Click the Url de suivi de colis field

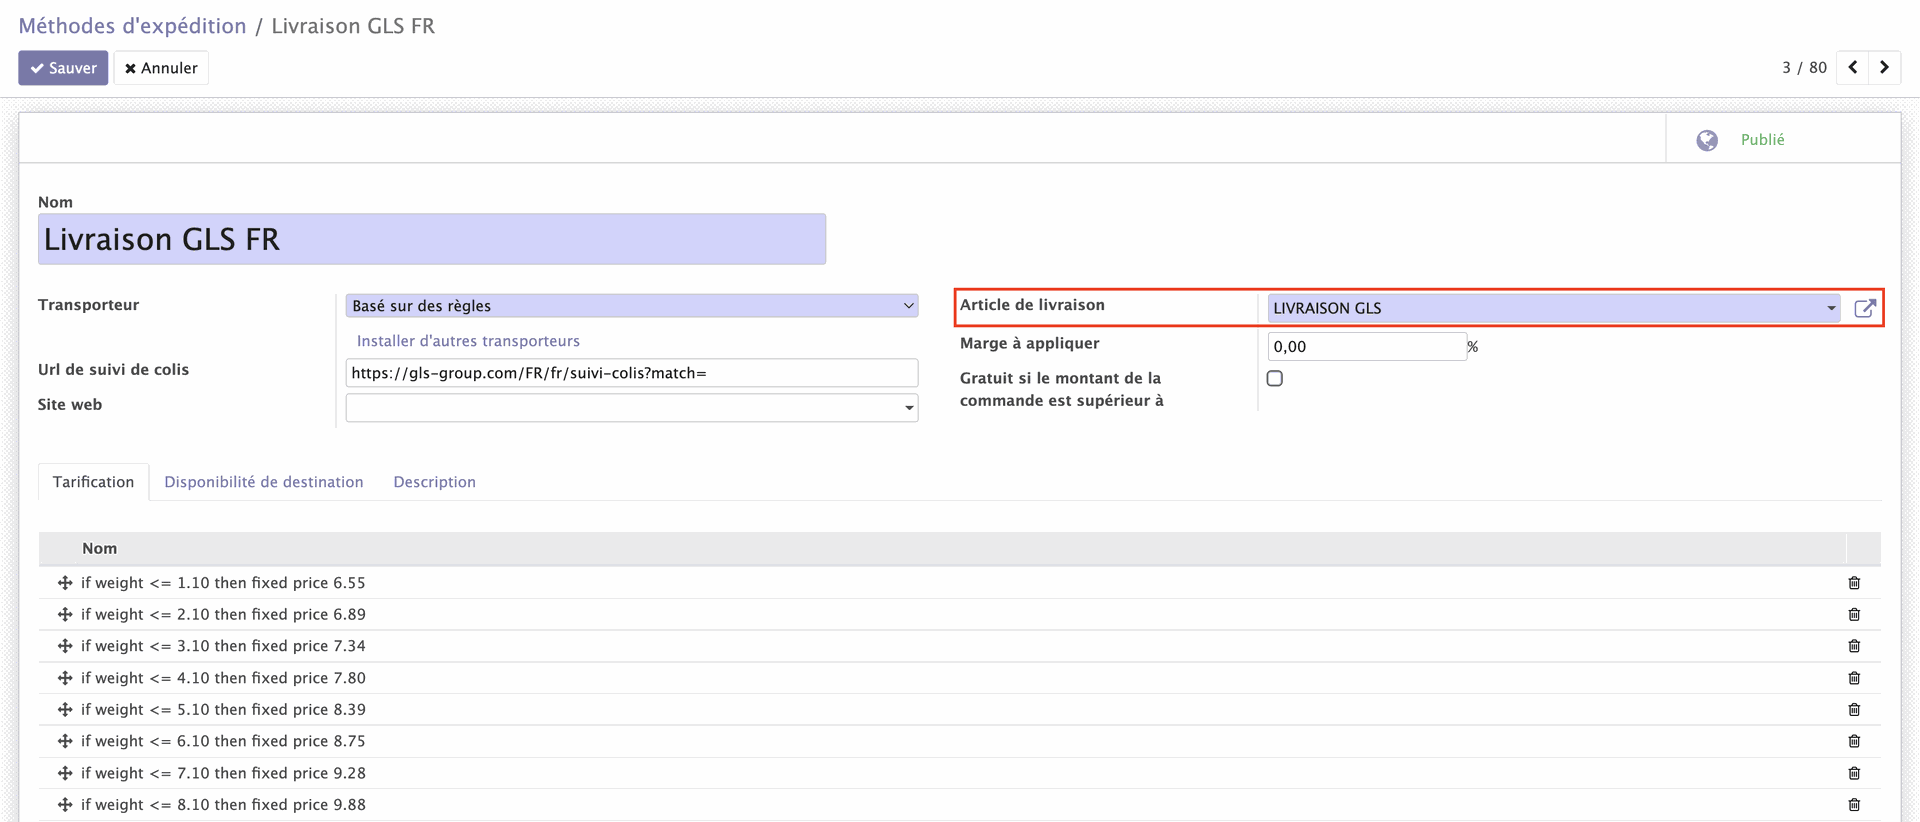(631, 373)
